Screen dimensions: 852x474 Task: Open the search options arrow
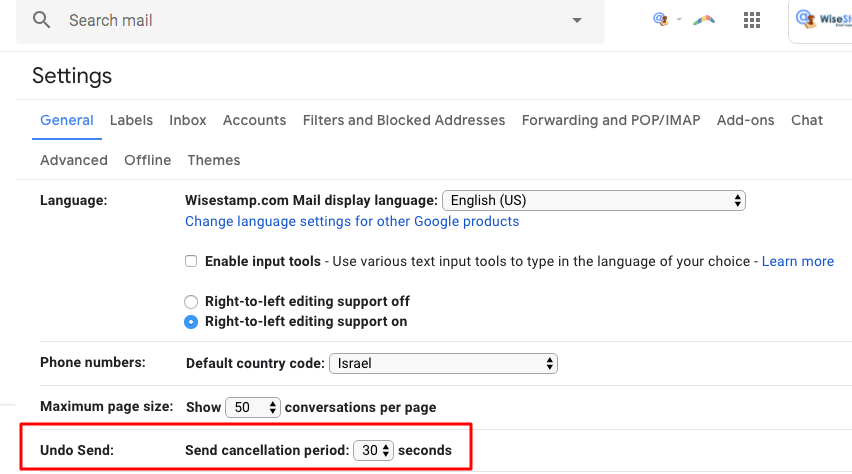click(x=576, y=20)
